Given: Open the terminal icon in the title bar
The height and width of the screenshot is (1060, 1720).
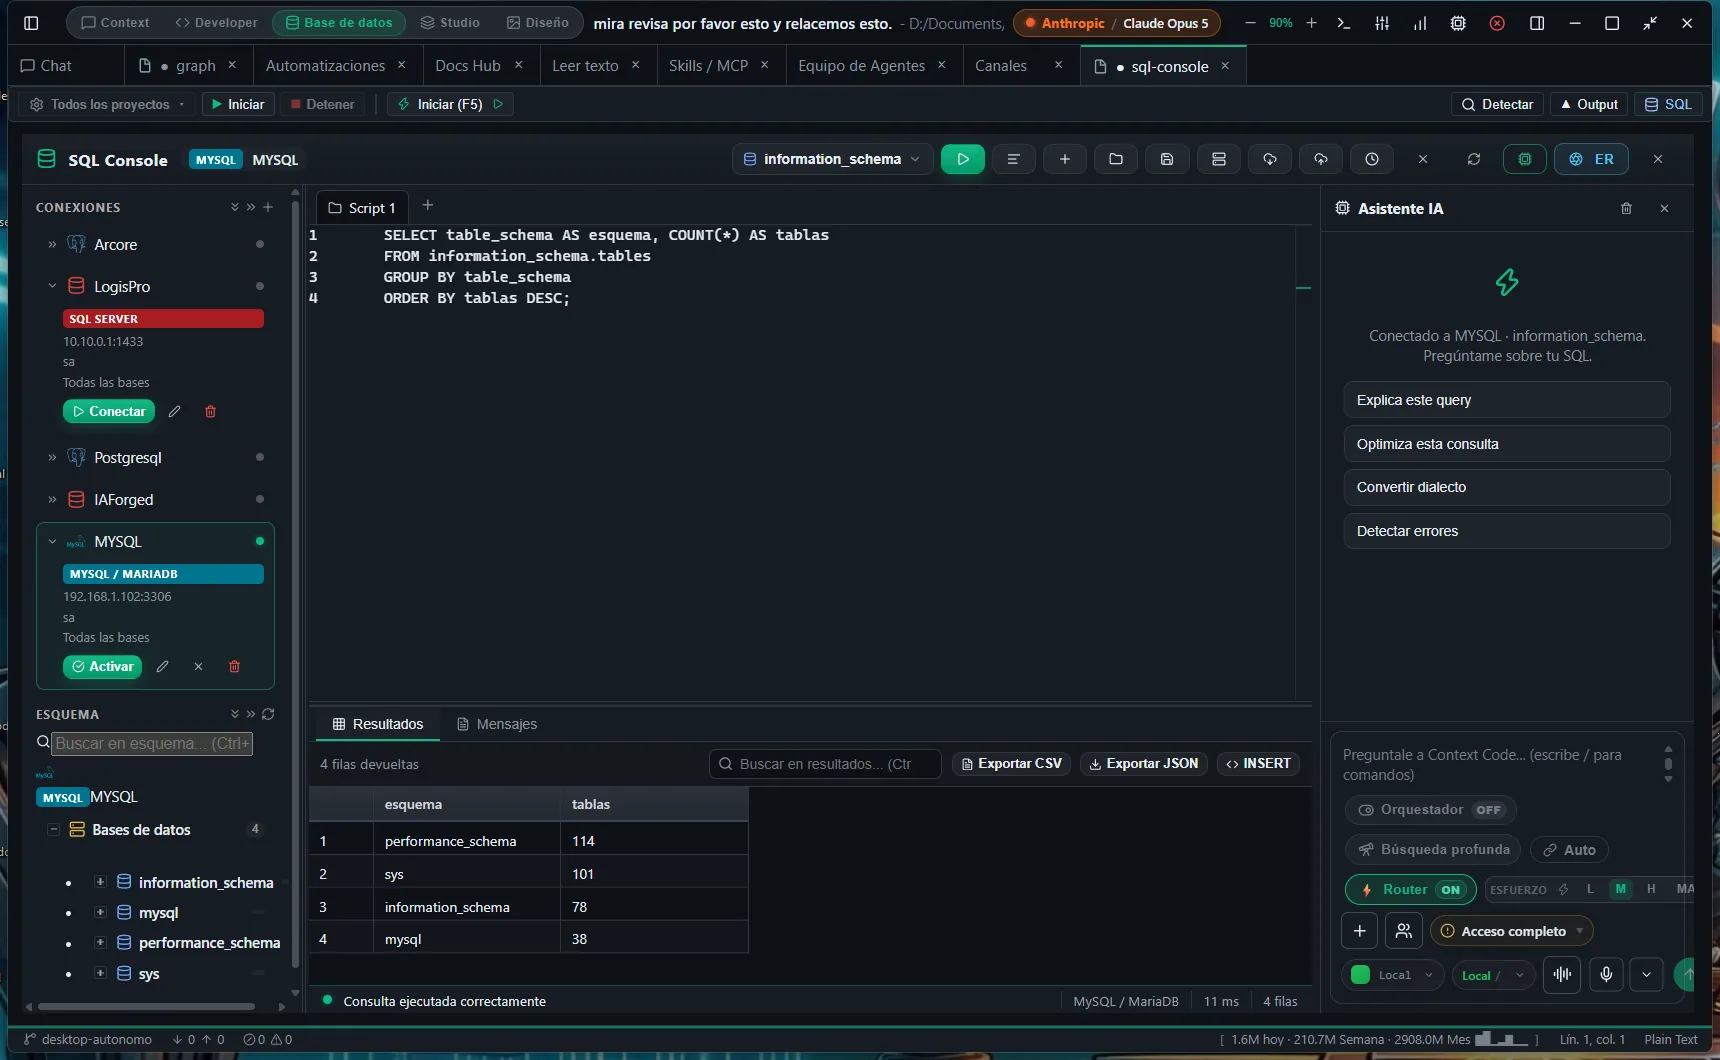Looking at the screenshot, I should tap(1344, 23).
